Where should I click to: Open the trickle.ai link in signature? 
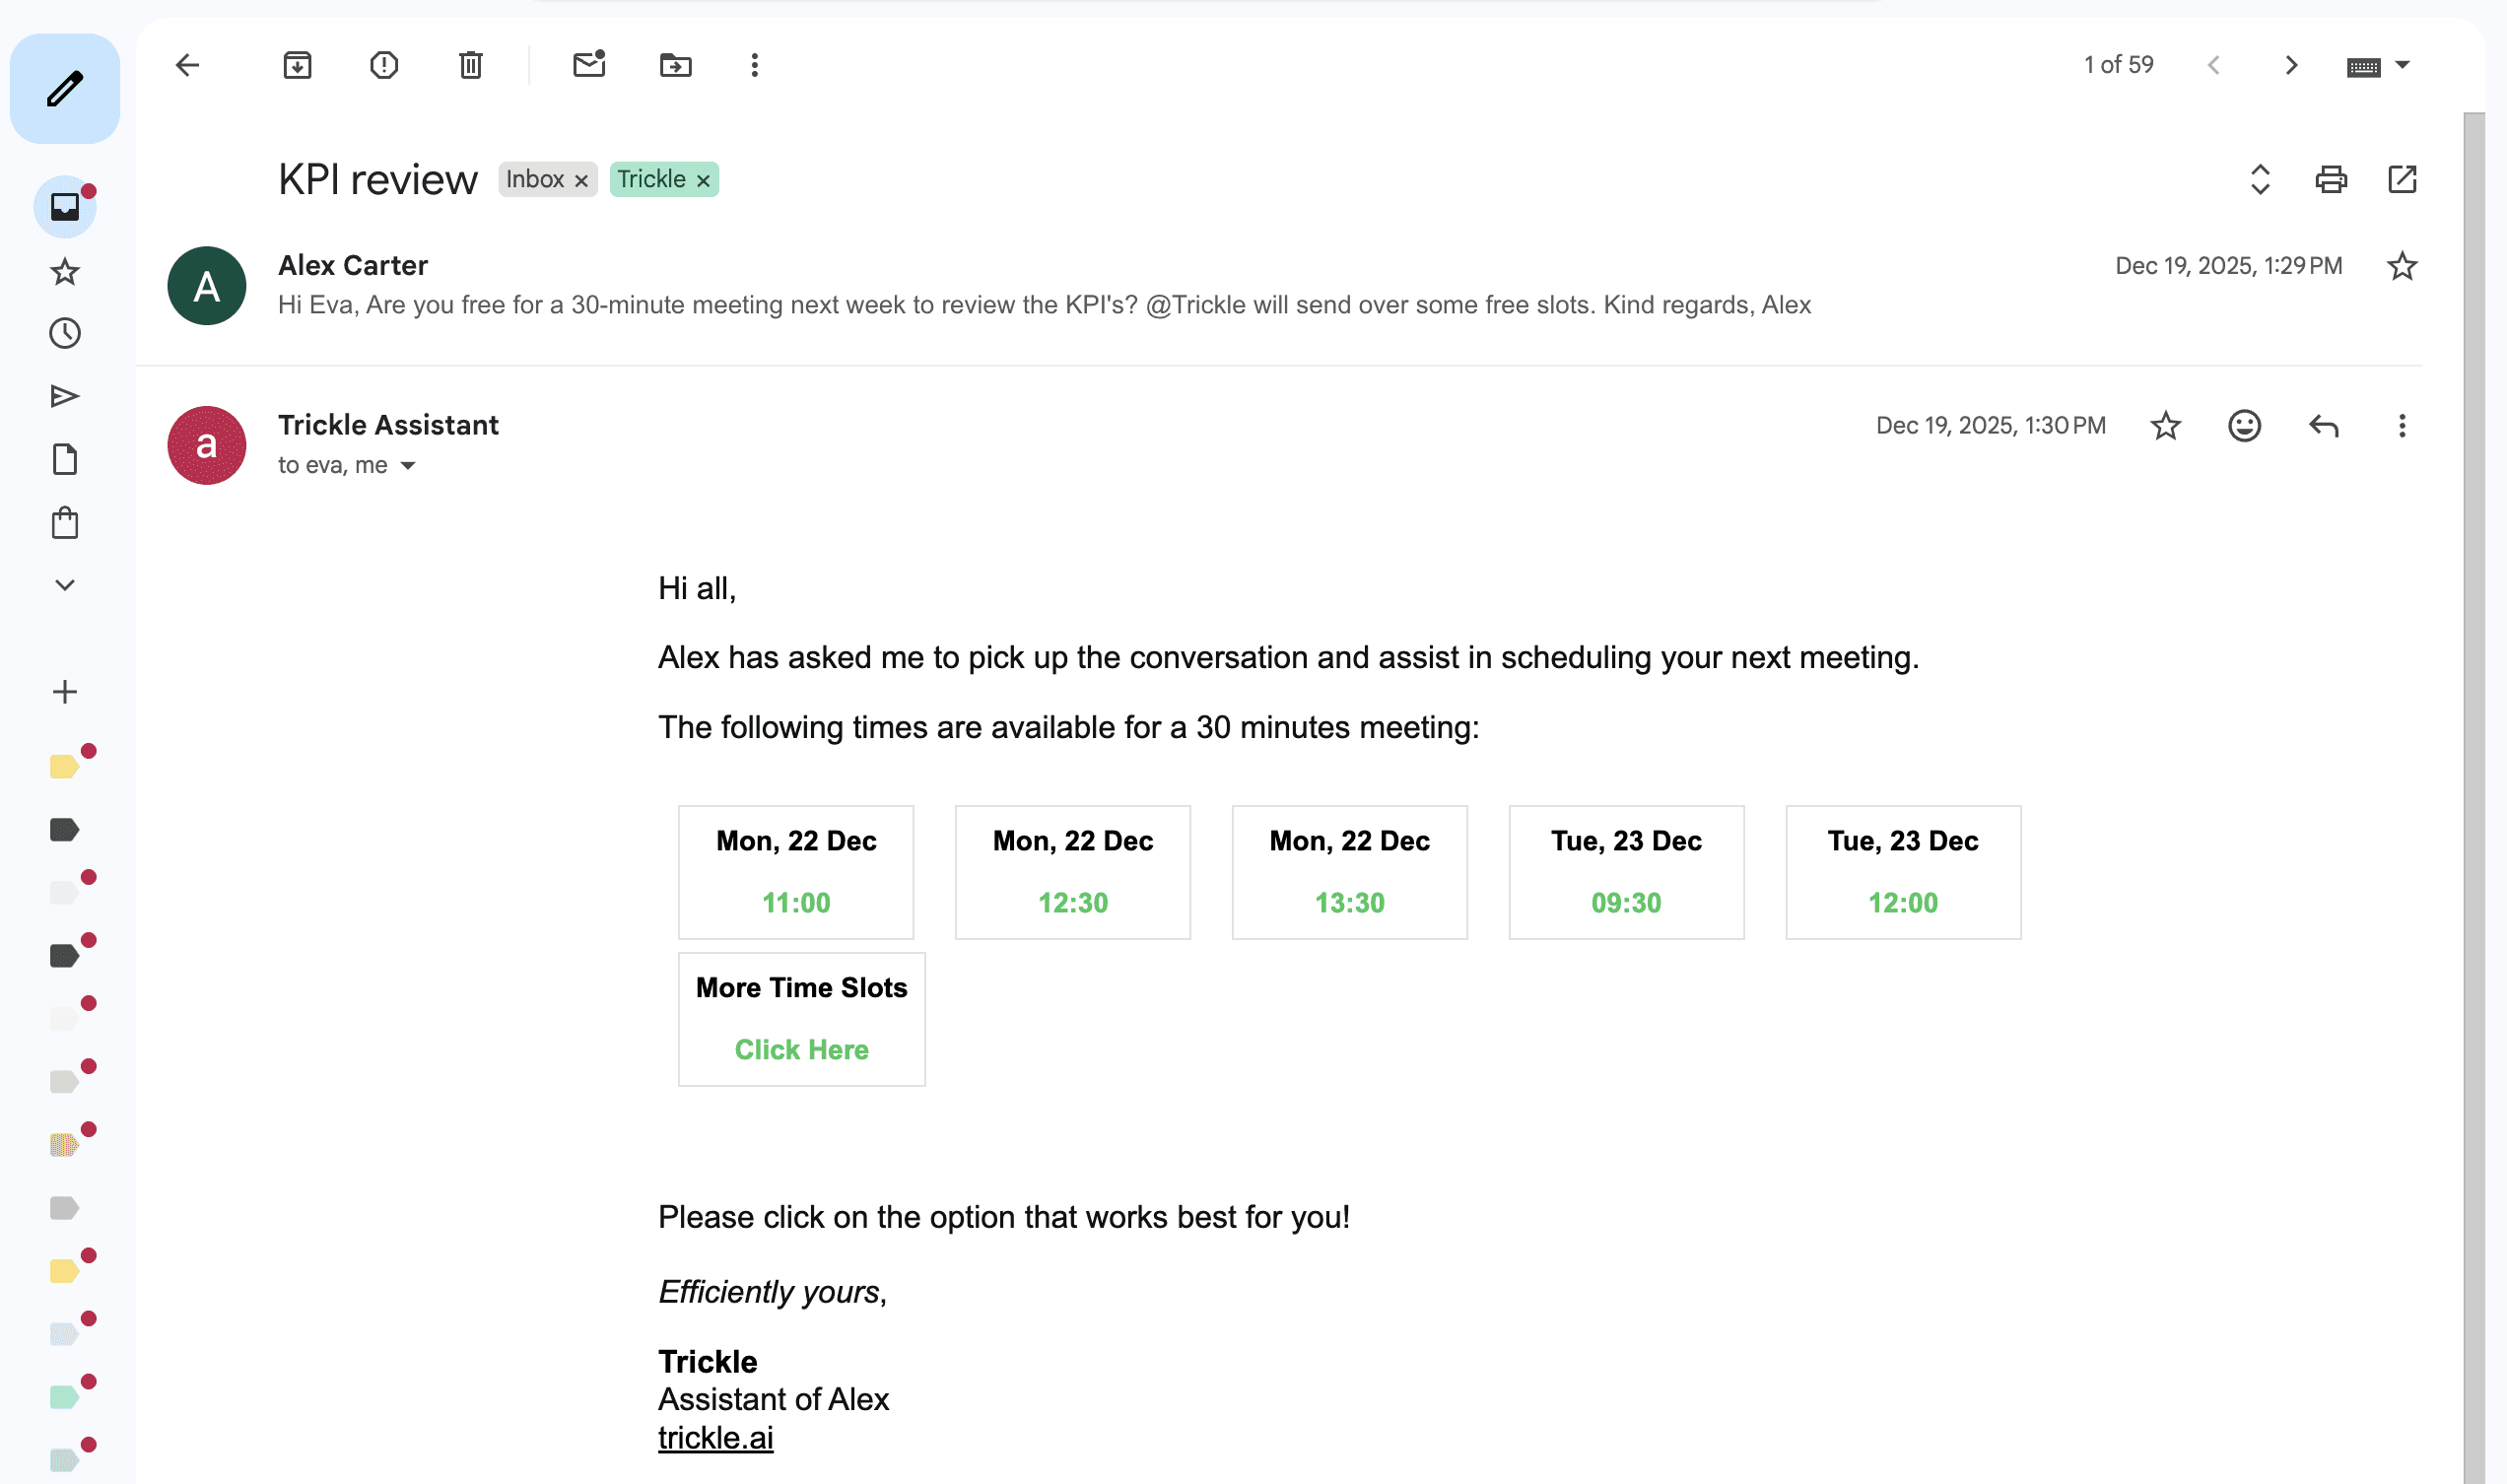[x=716, y=1438]
